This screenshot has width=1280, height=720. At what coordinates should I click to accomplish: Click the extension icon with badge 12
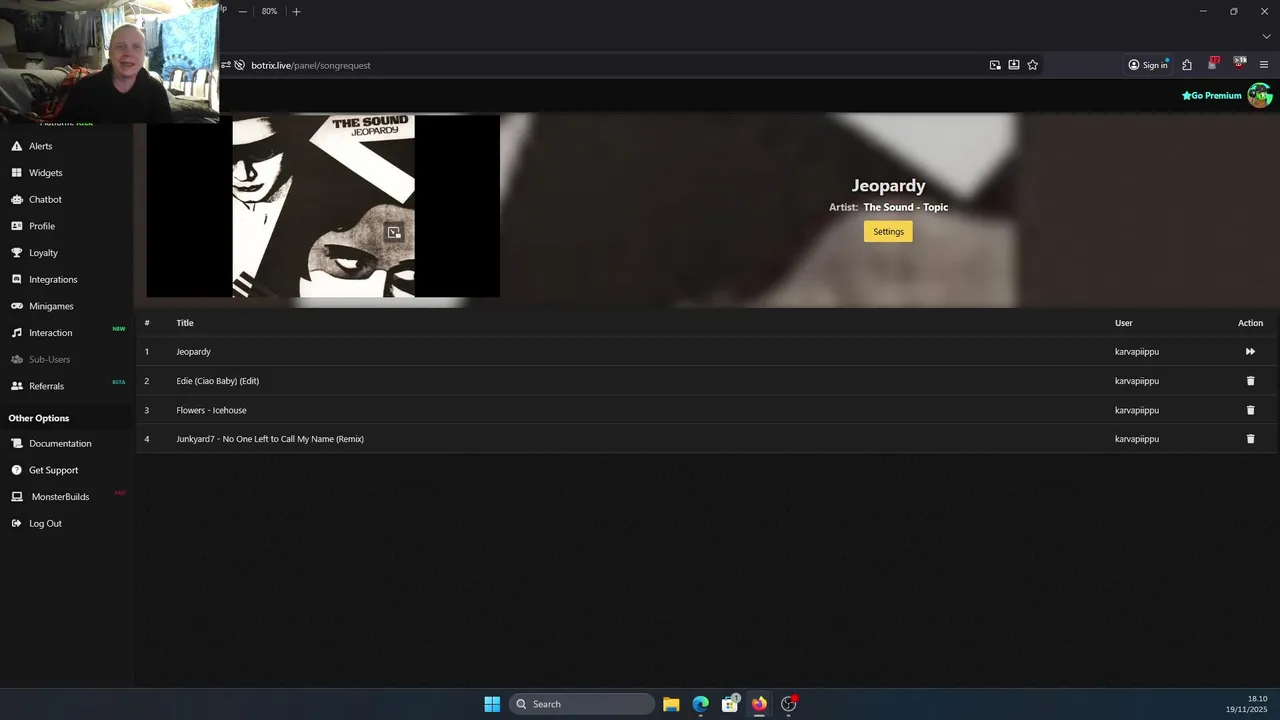pyautogui.click(x=1213, y=64)
